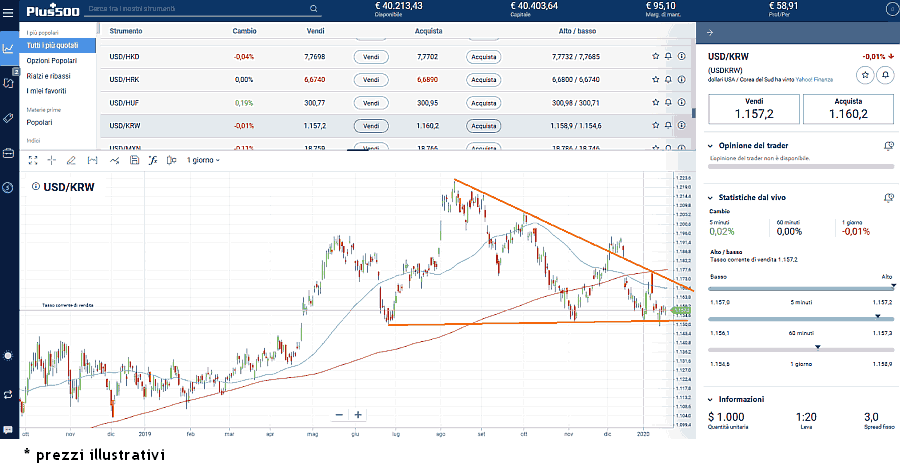Select the crosshair tool in chart toolbar

tap(51, 160)
